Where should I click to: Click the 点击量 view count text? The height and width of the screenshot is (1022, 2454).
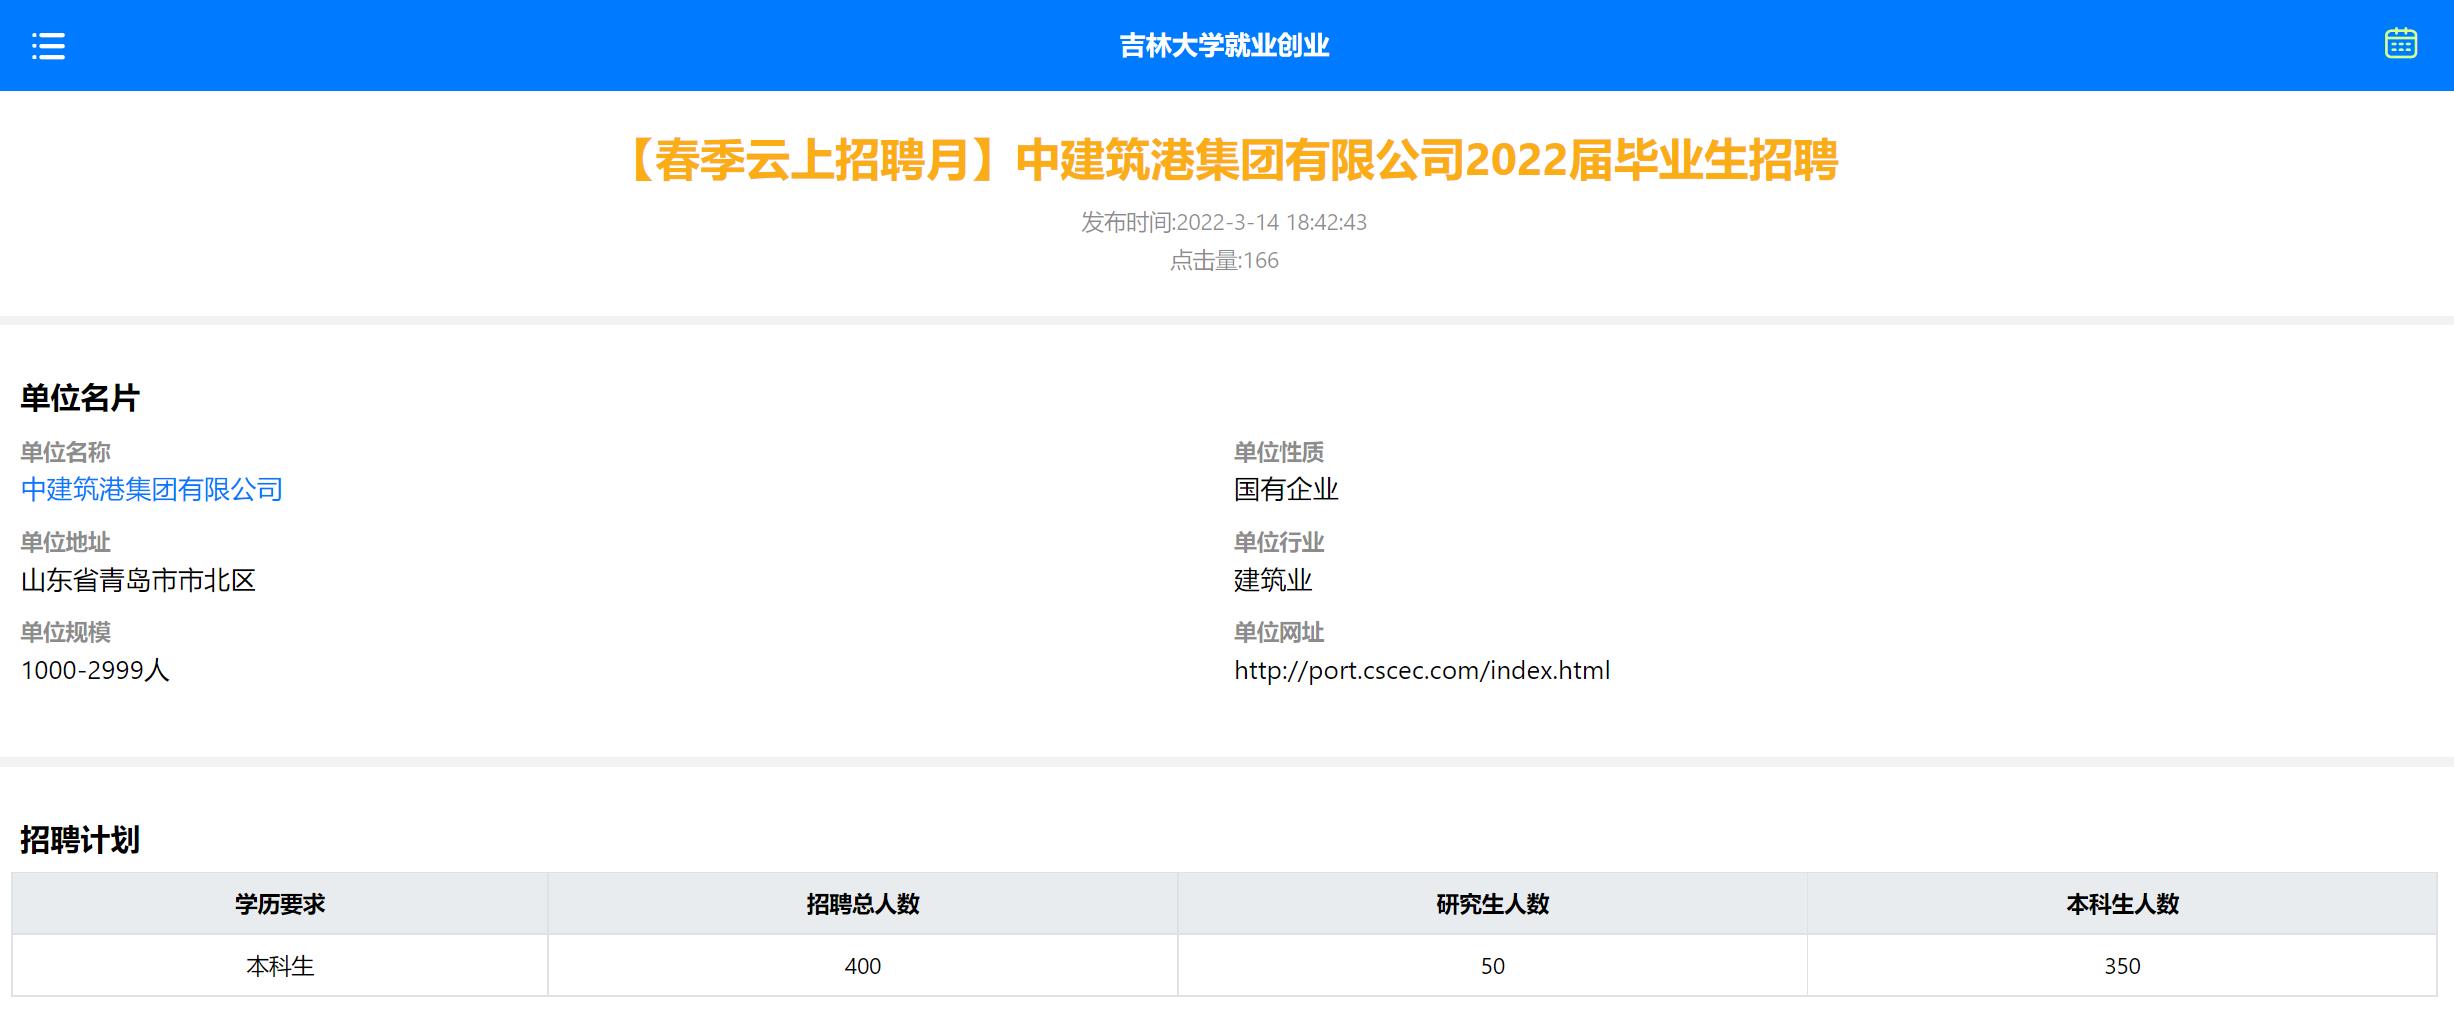coord(1224,261)
